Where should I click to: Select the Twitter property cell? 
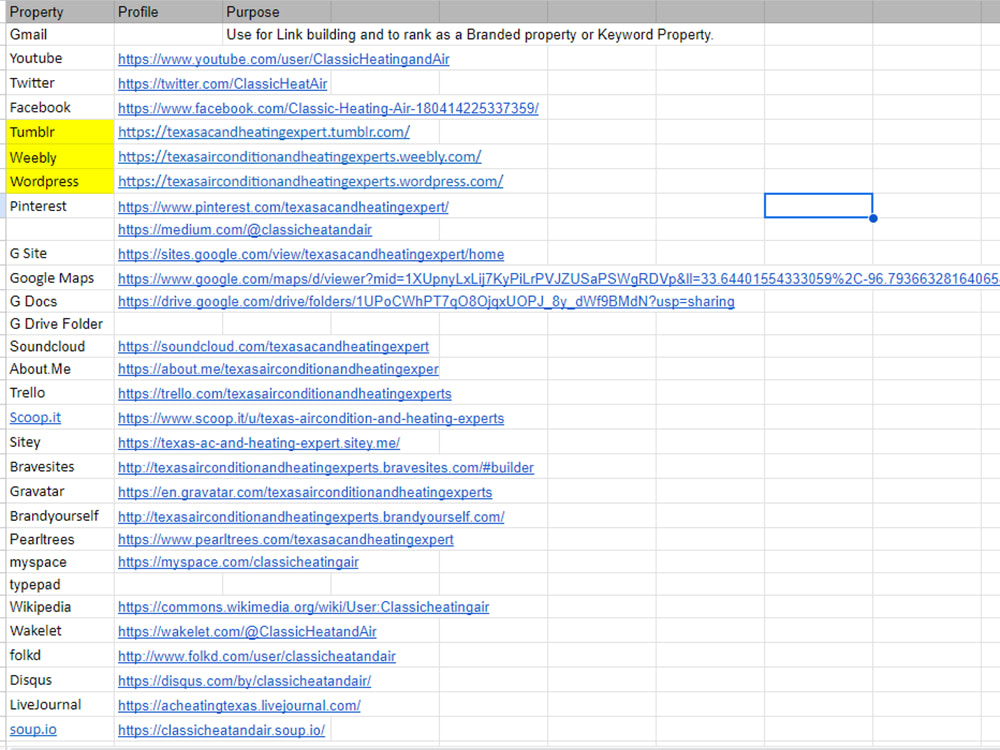click(60, 83)
